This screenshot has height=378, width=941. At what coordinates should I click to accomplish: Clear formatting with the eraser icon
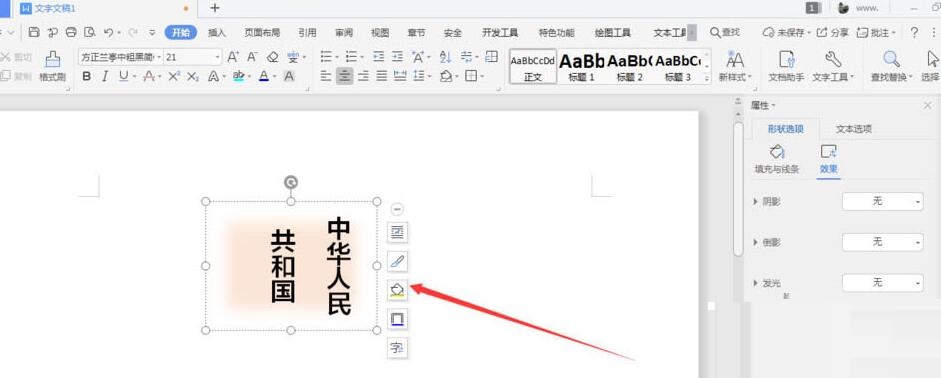[272, 57]
